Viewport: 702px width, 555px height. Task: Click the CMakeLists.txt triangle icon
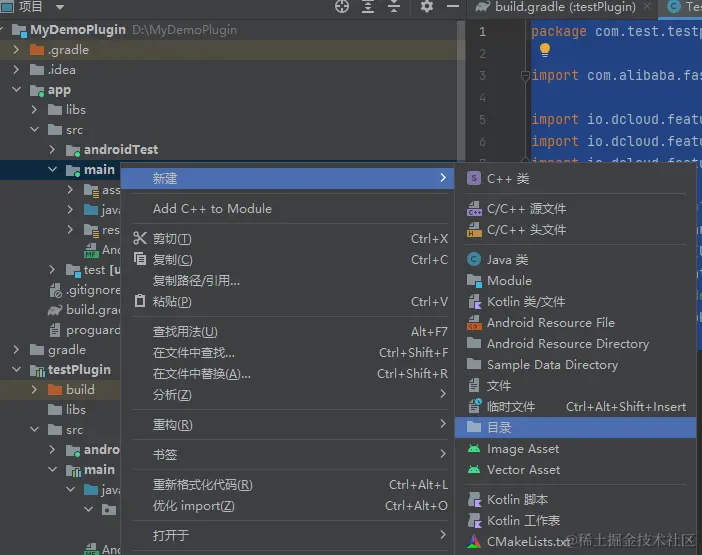point(474,542)
